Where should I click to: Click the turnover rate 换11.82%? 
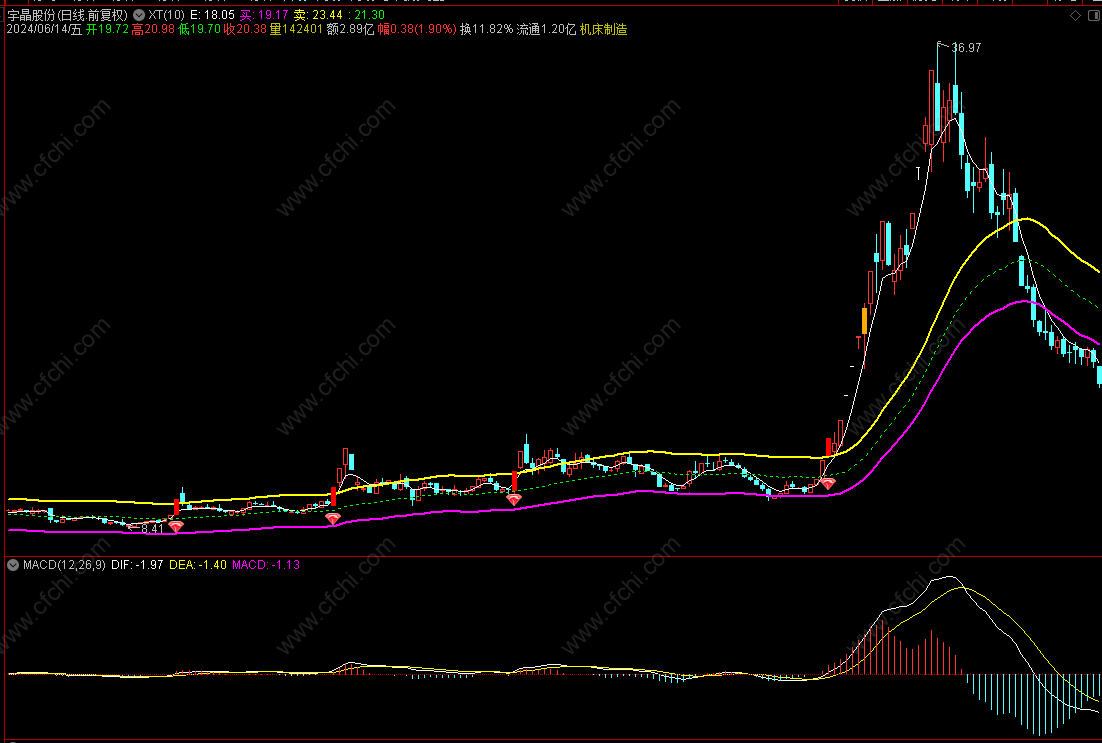point(486,30)
